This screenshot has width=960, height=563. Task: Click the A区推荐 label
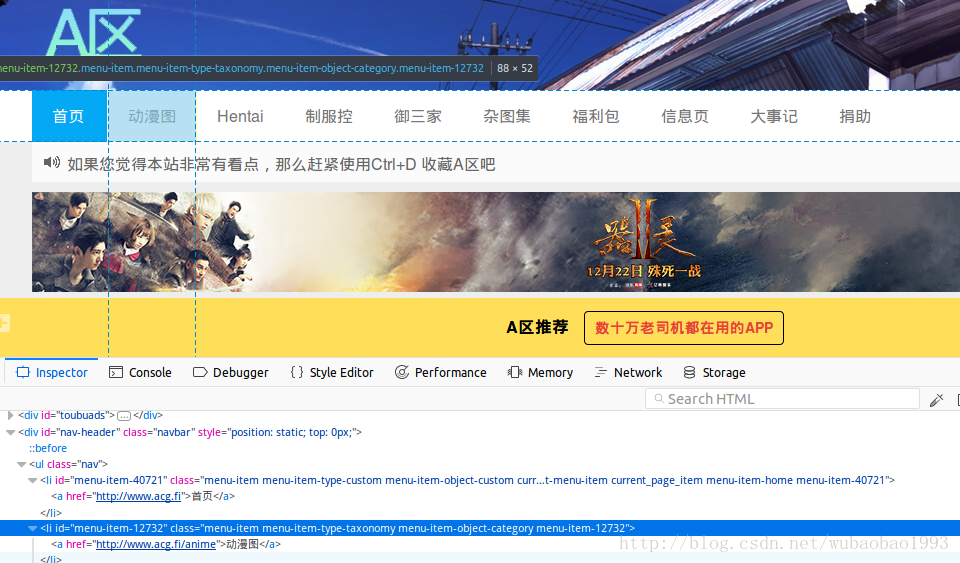pyautogui.click(x=537, y=327)
